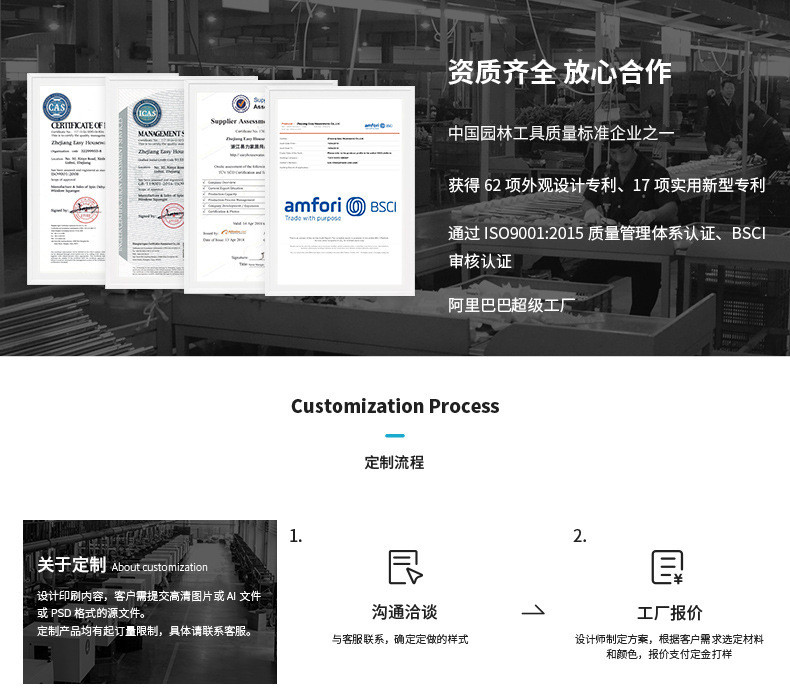
Task: Click the blue divider under Customization Process
Action: click(395, 435)
